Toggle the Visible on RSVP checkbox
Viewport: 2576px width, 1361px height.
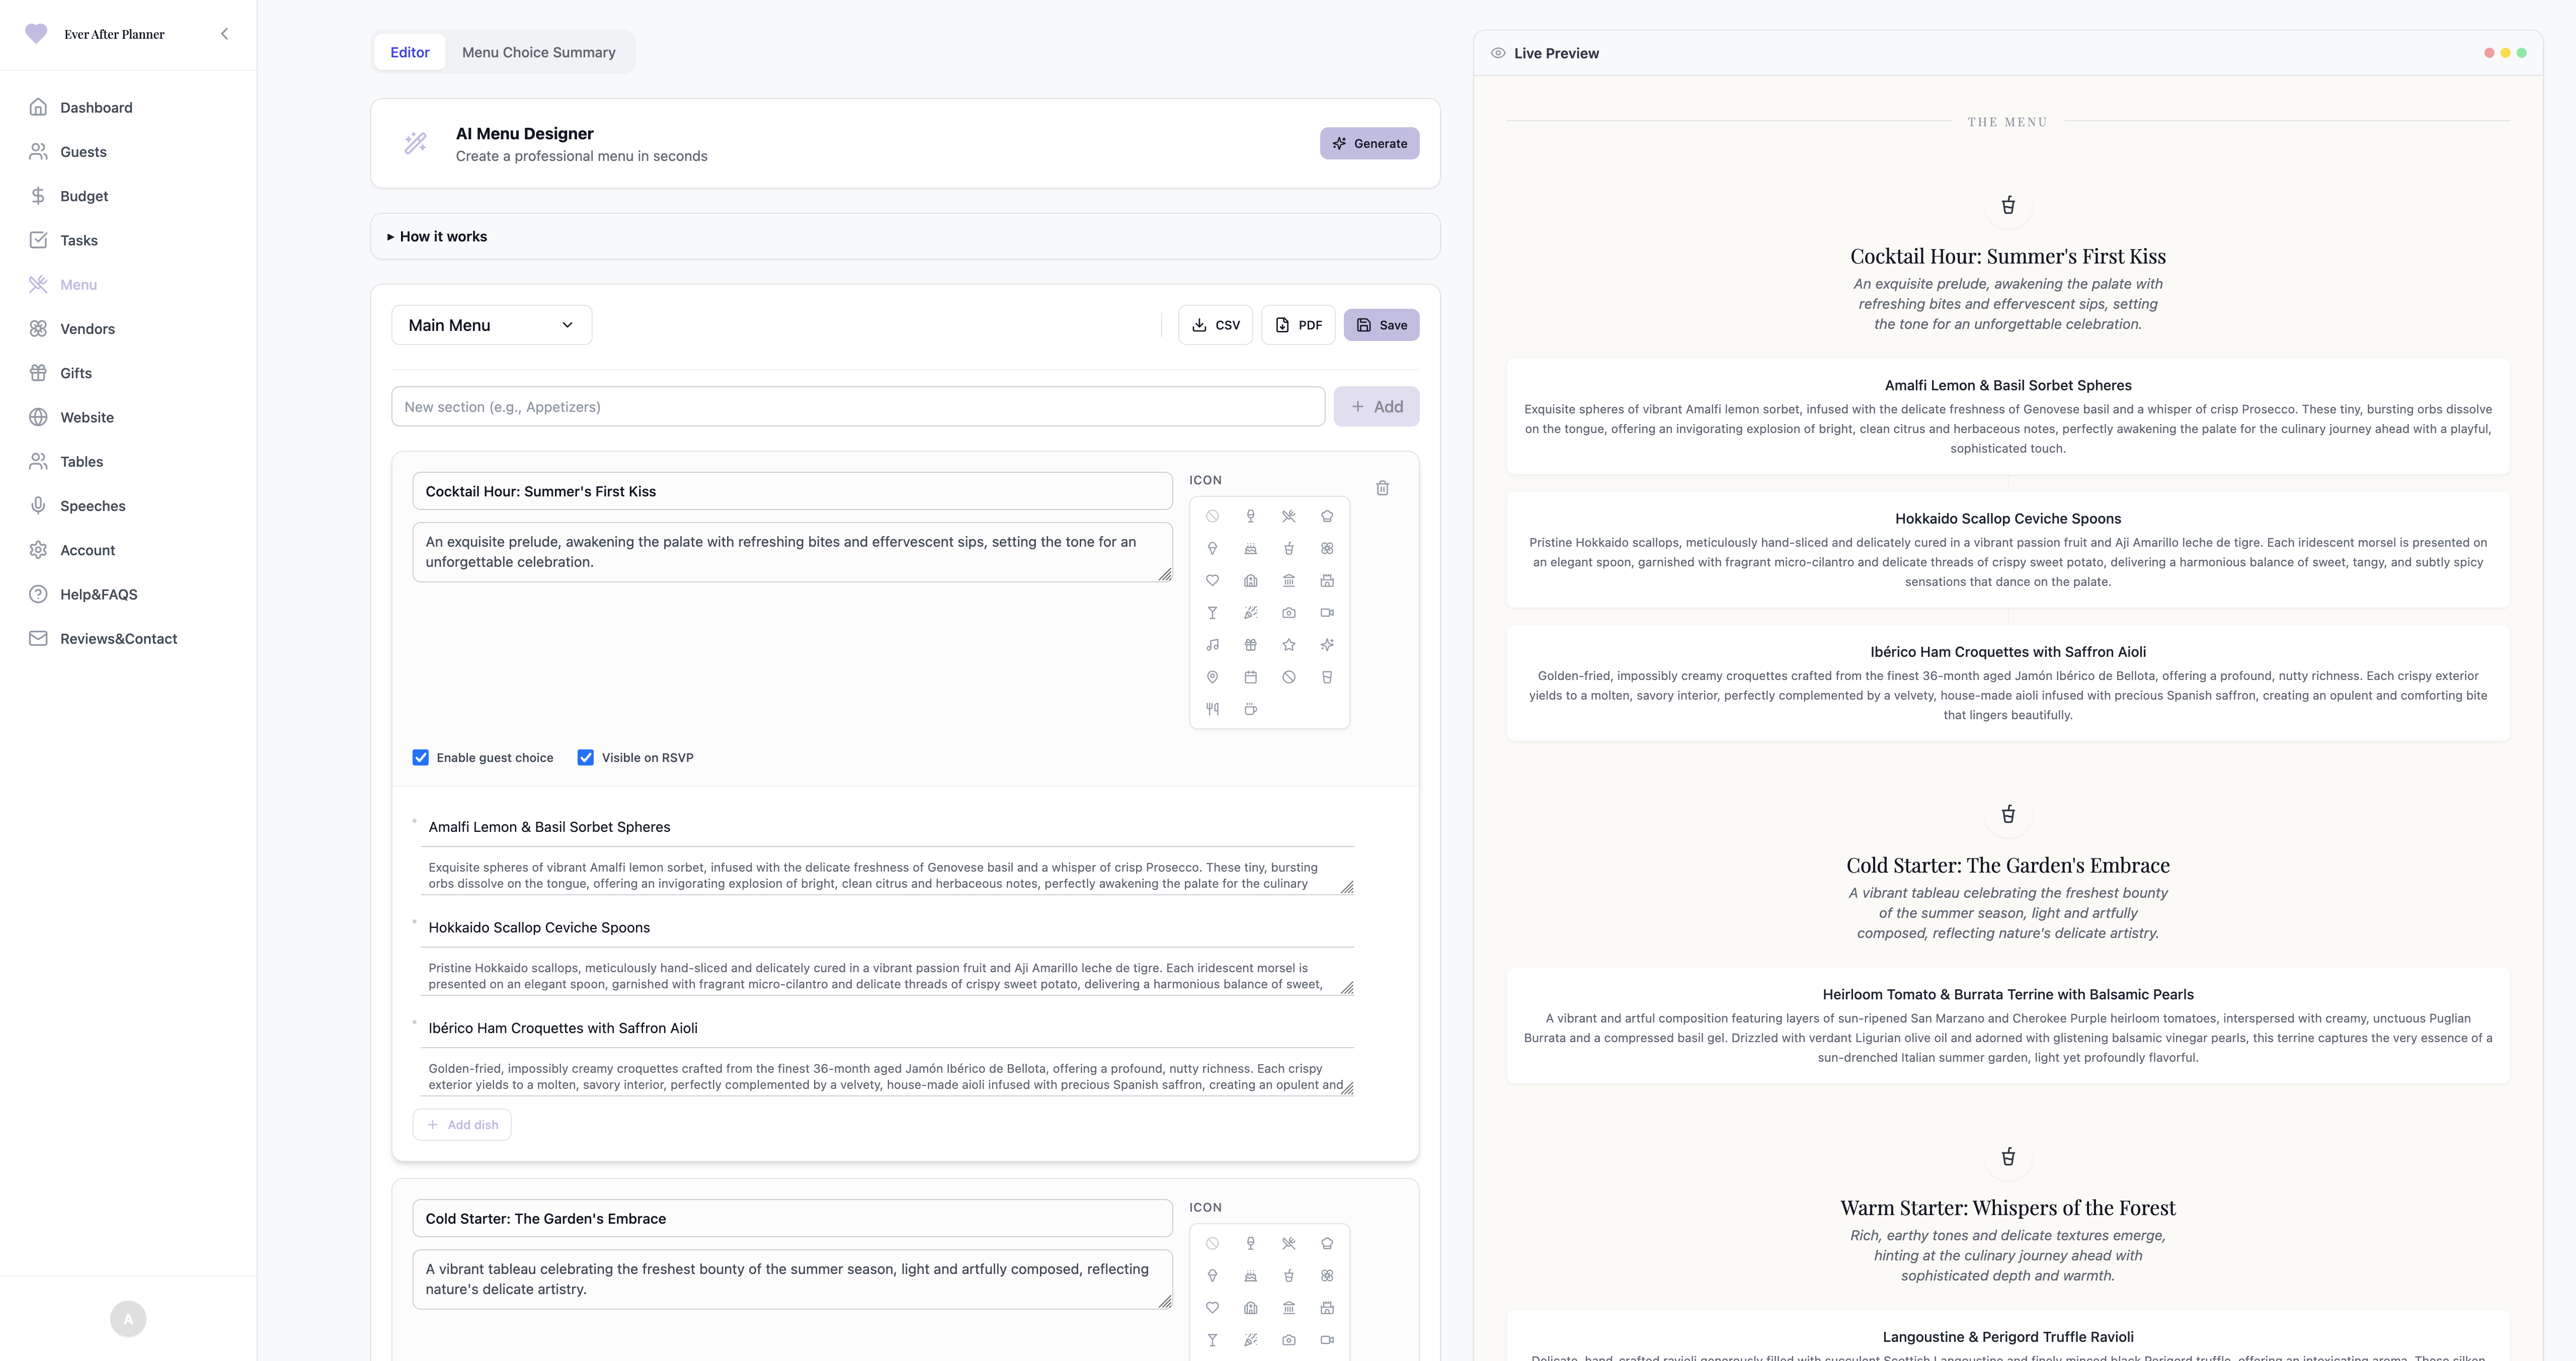click(586, 758)
